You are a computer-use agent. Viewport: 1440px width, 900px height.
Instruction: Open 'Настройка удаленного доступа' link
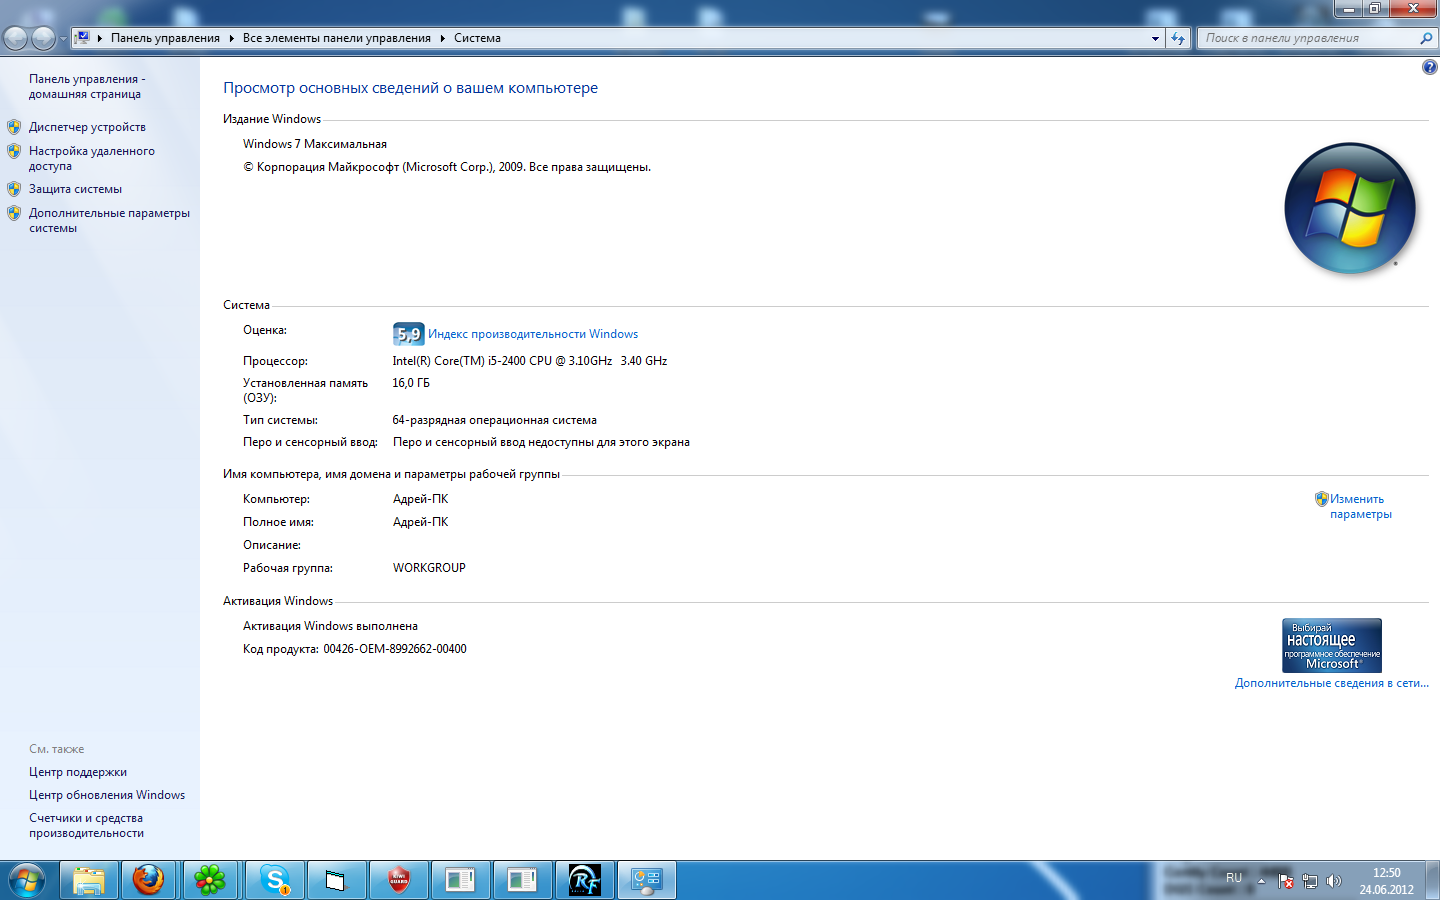92,158
